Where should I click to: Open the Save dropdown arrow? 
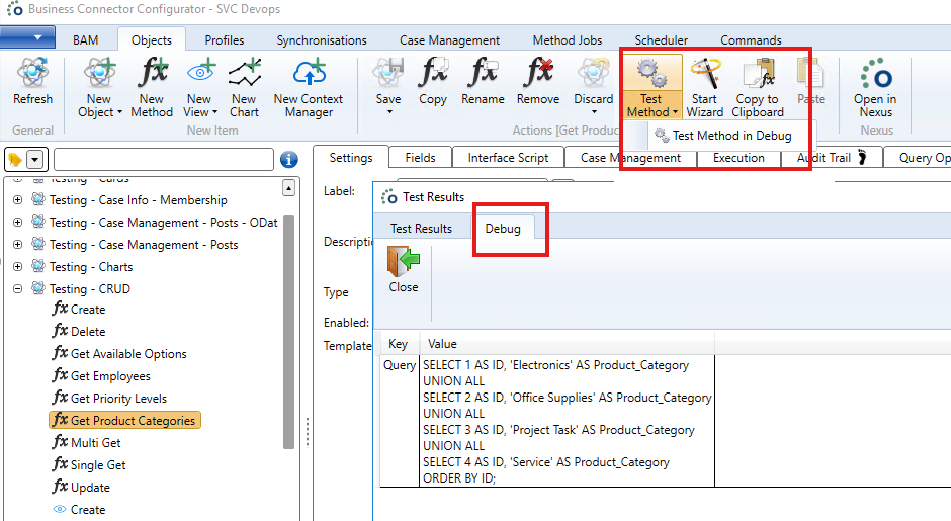389,112
